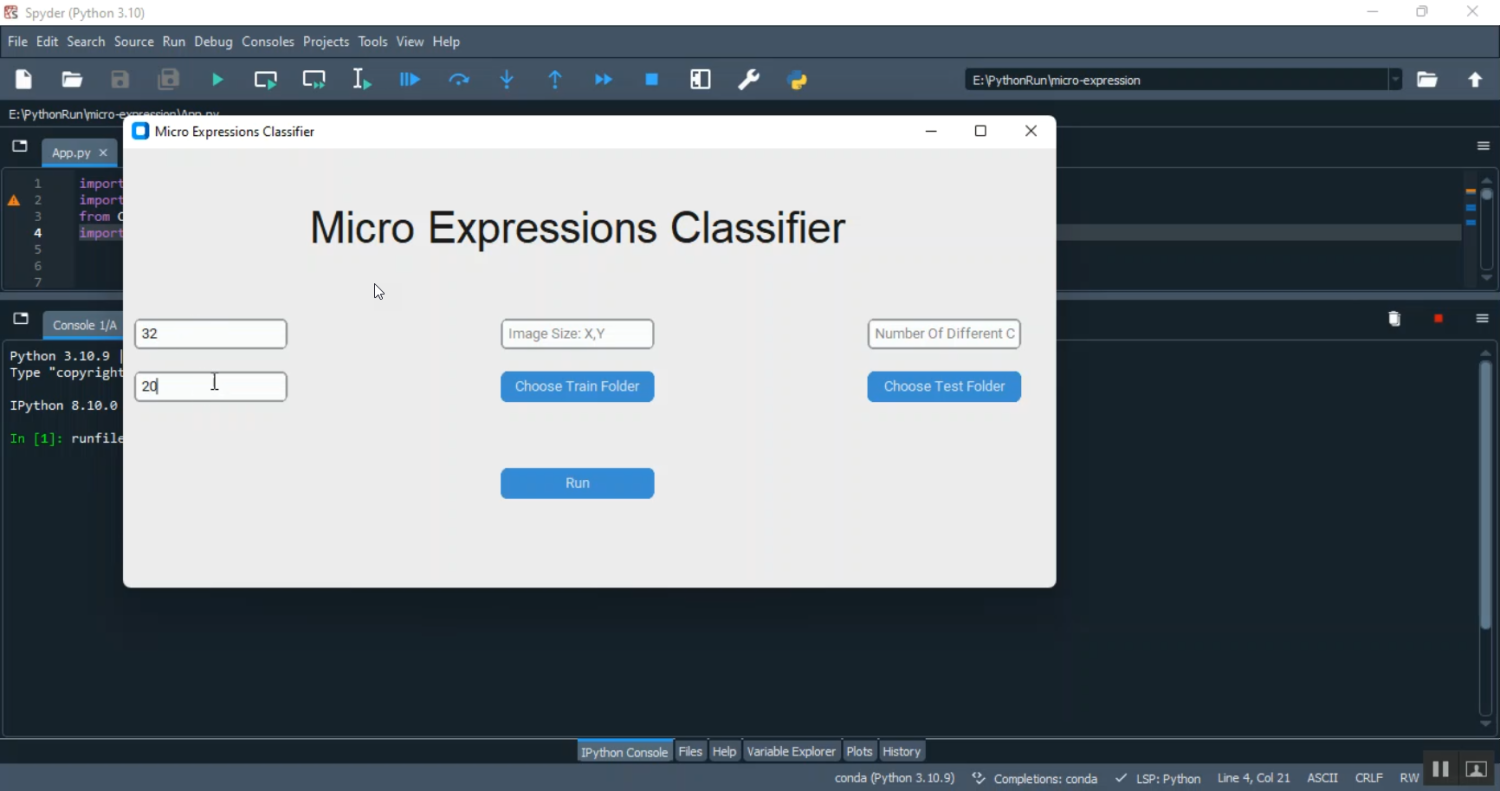The image size is (1500, 791).
Task: Expand the working directory path dropdown
Action: [1395, 80]
